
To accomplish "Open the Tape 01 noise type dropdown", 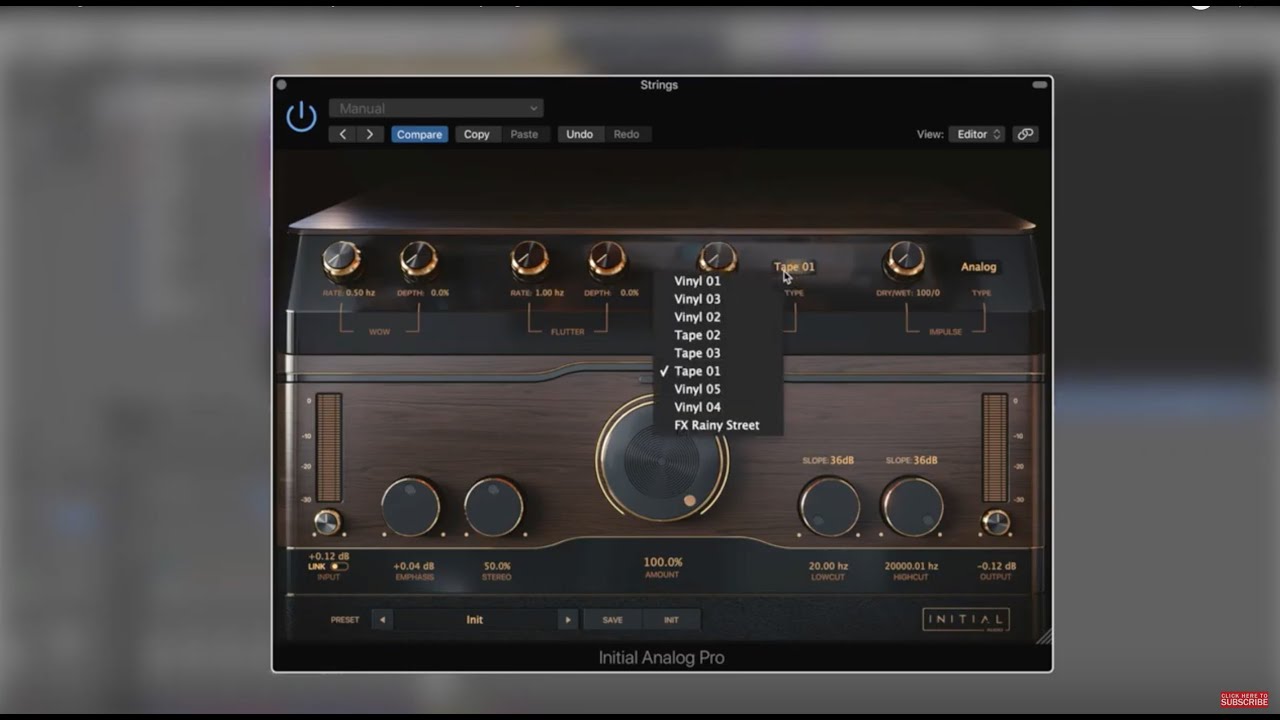I will point(794,267).
